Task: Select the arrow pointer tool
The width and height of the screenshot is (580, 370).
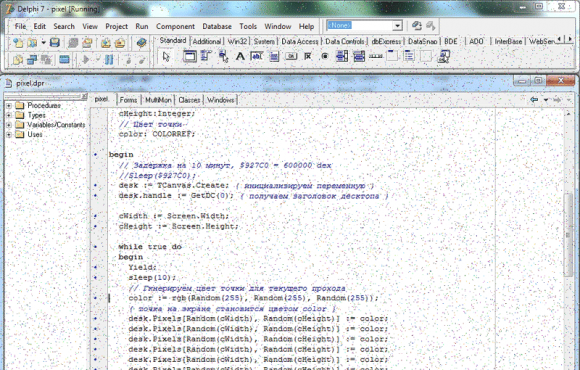Action: [x=166, y=57]
